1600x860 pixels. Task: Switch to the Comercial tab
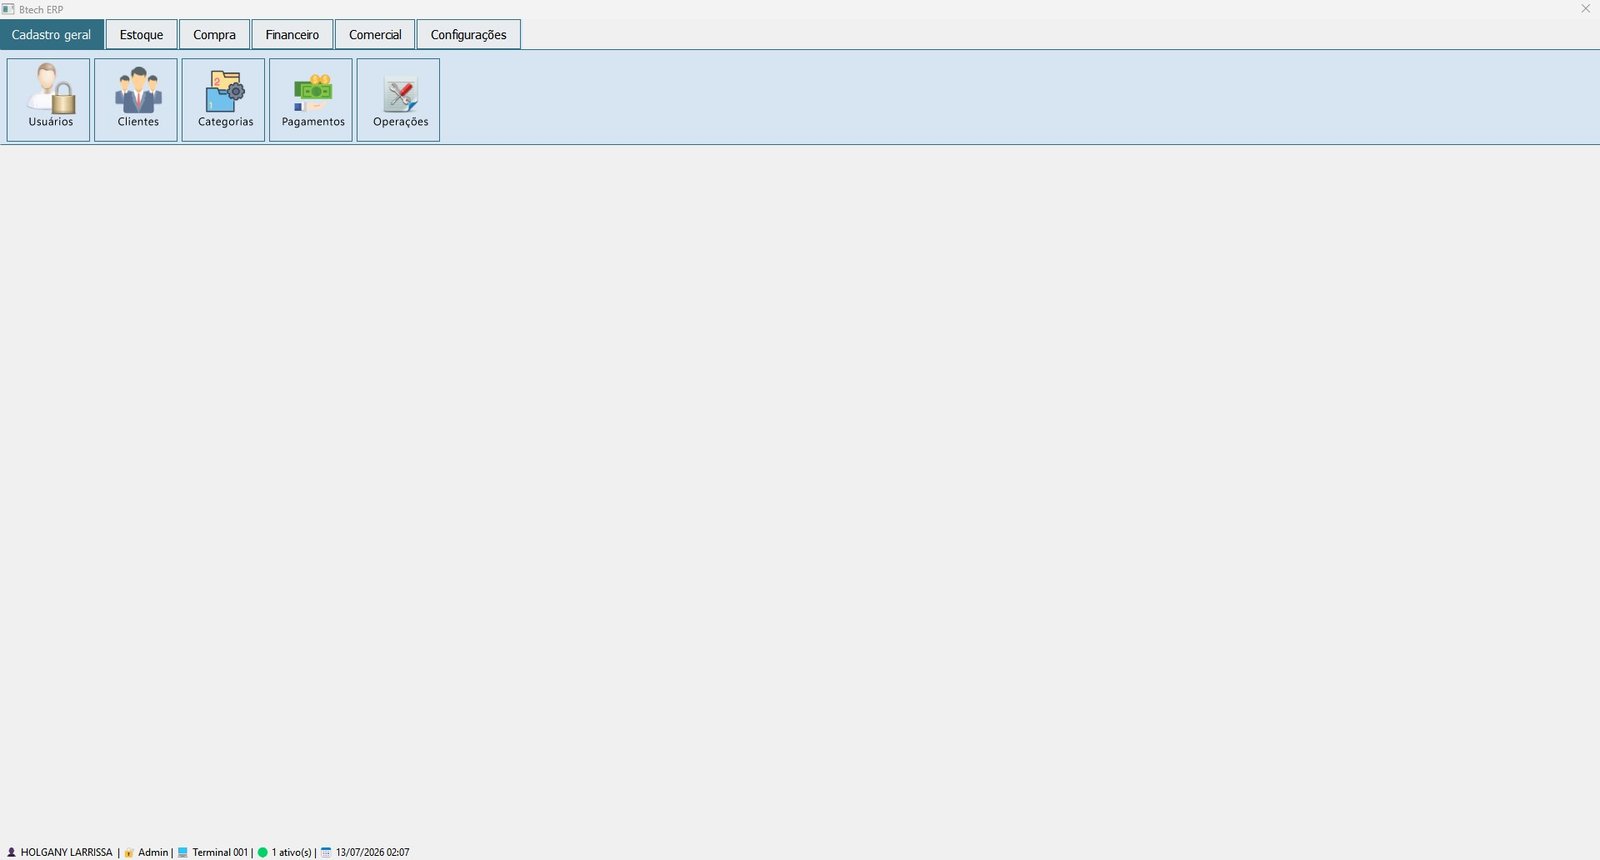click(x=375, y=34)
